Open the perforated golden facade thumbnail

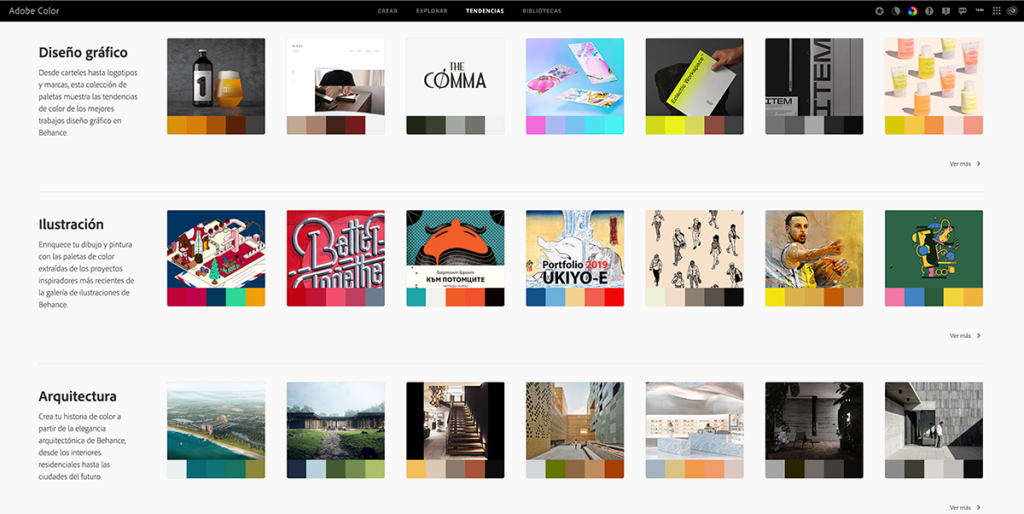575,421
